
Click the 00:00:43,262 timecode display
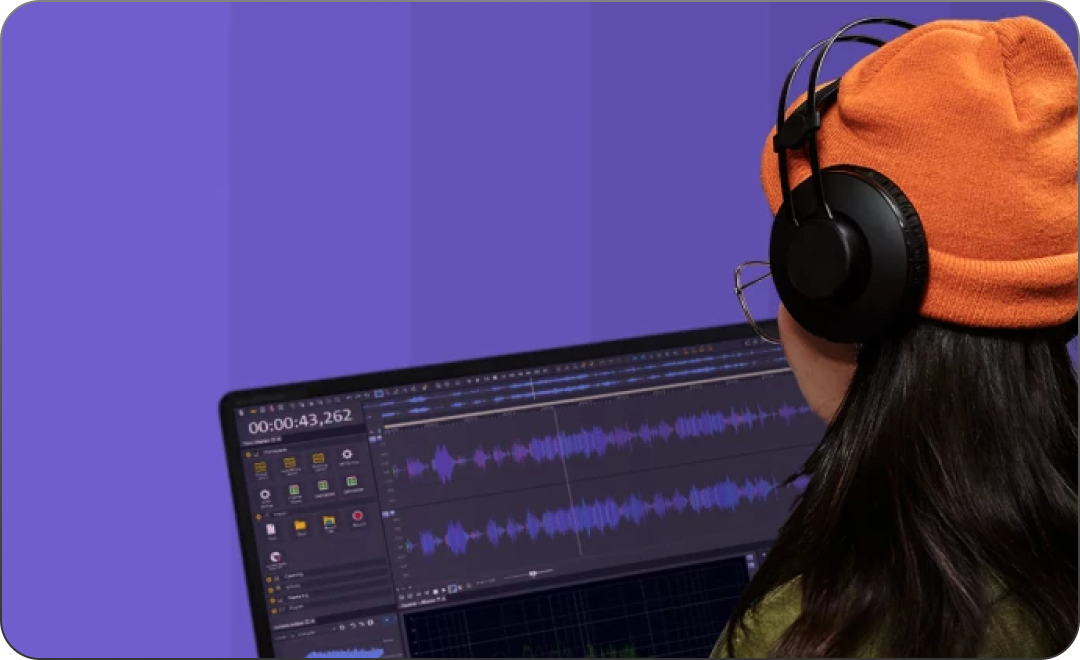(x=300, y=421)
